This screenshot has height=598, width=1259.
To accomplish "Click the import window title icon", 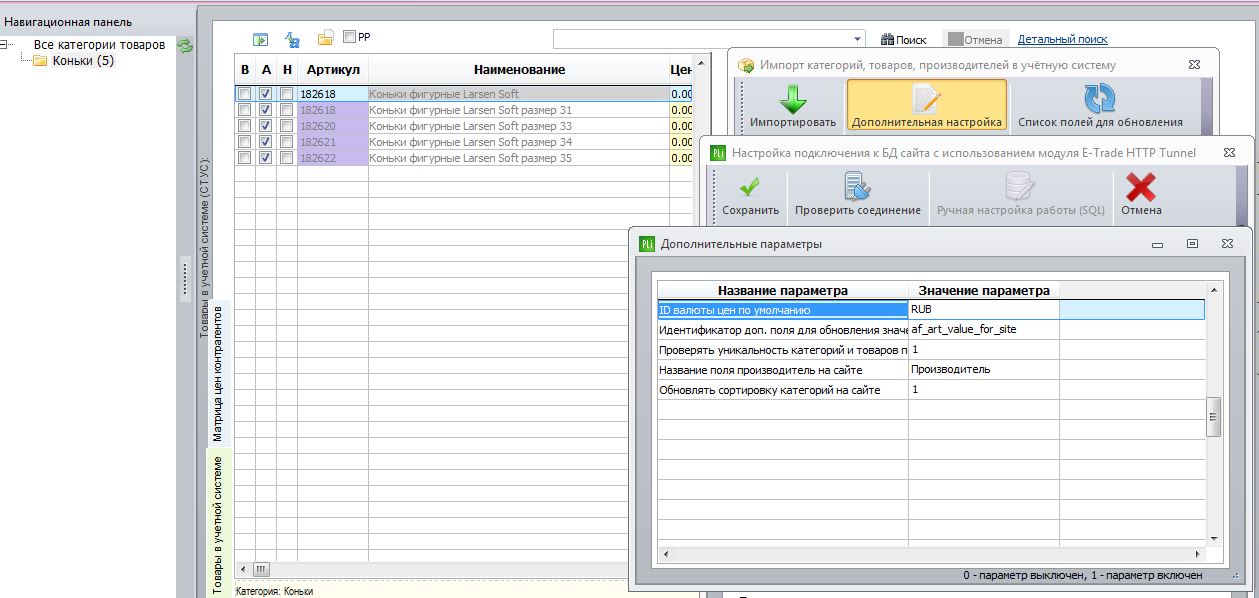I will click(x=745, y=65).
